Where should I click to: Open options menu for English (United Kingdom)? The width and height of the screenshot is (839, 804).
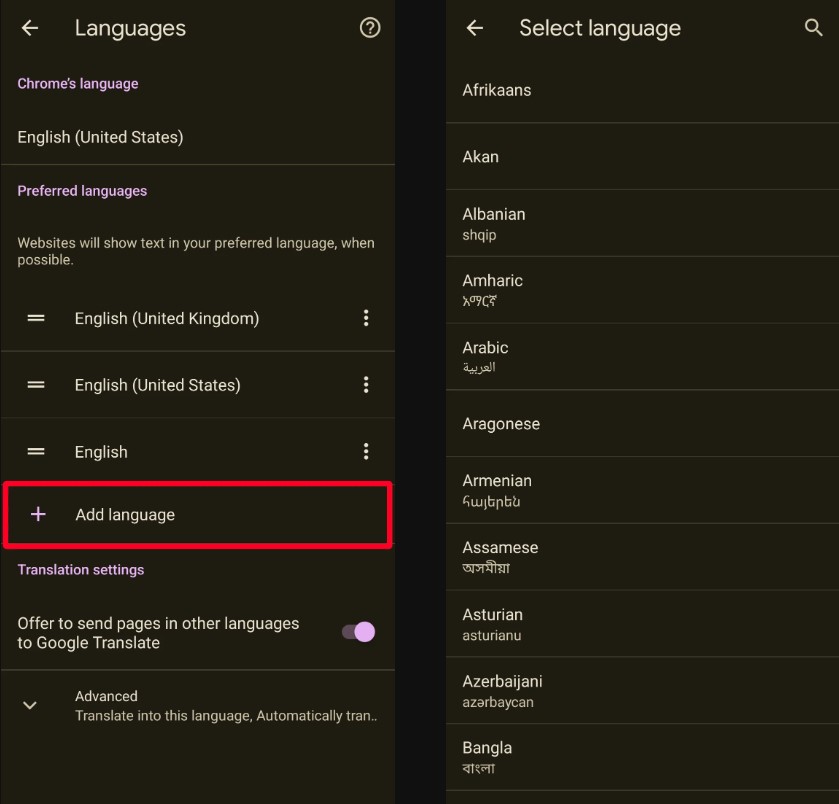366,318
